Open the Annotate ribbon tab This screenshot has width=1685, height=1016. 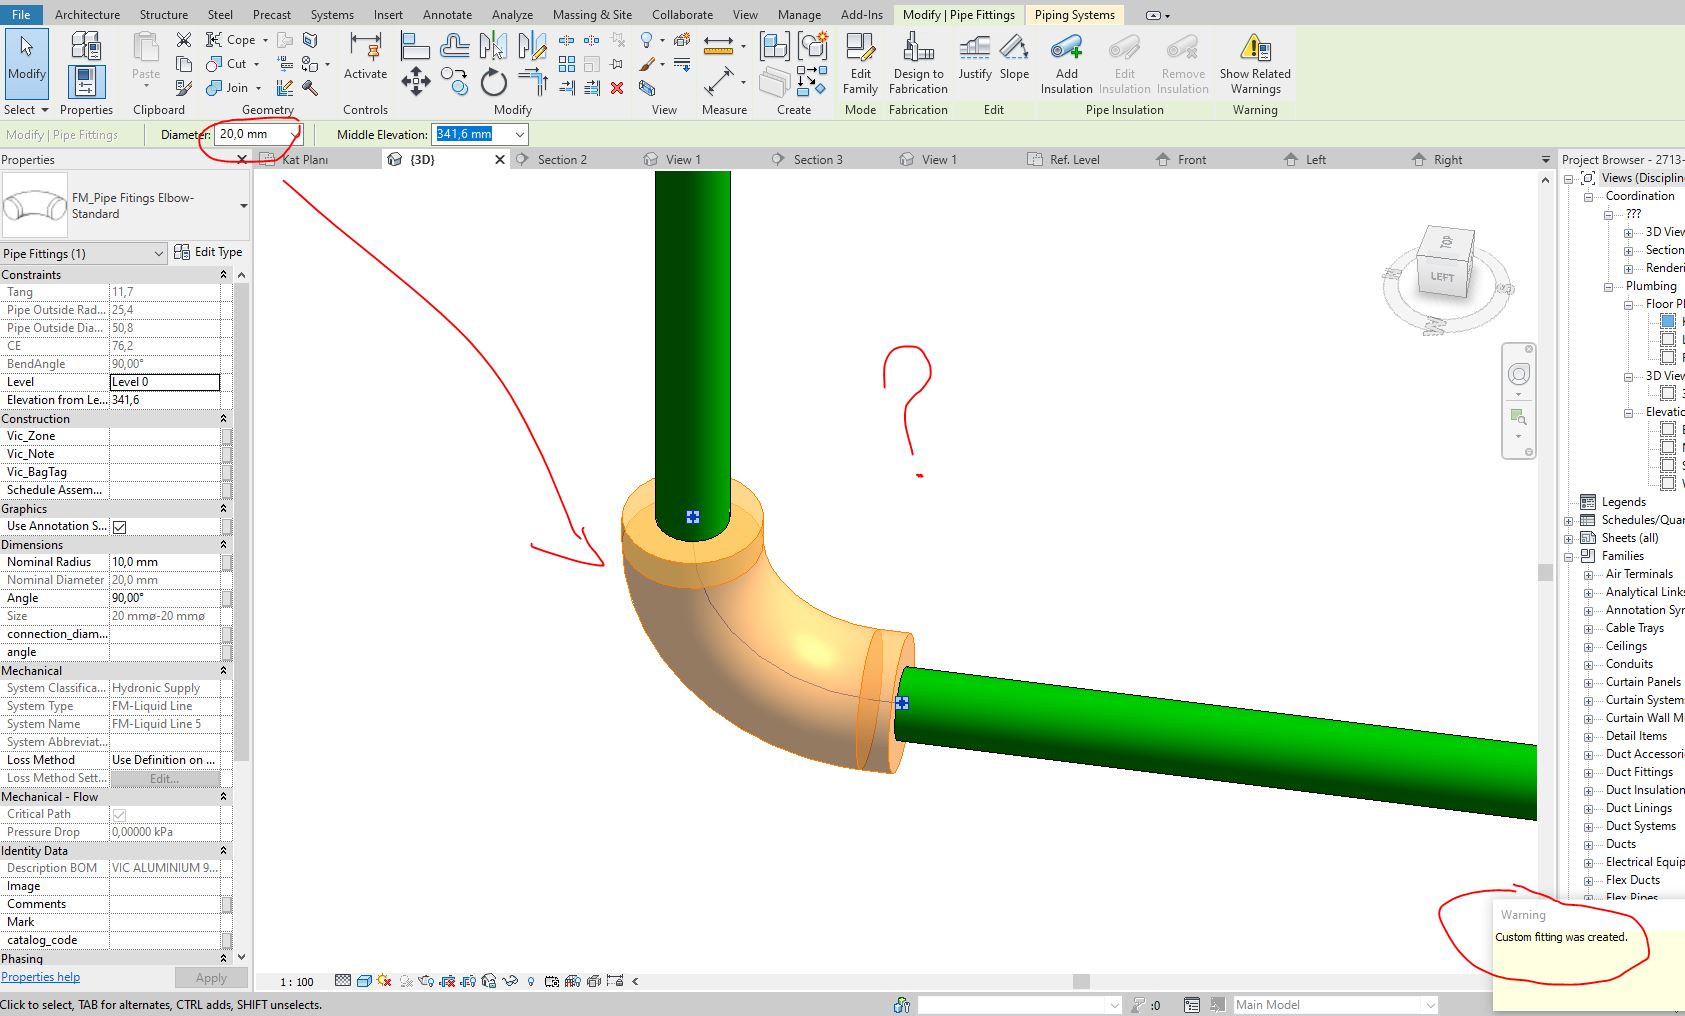[447, 14]
